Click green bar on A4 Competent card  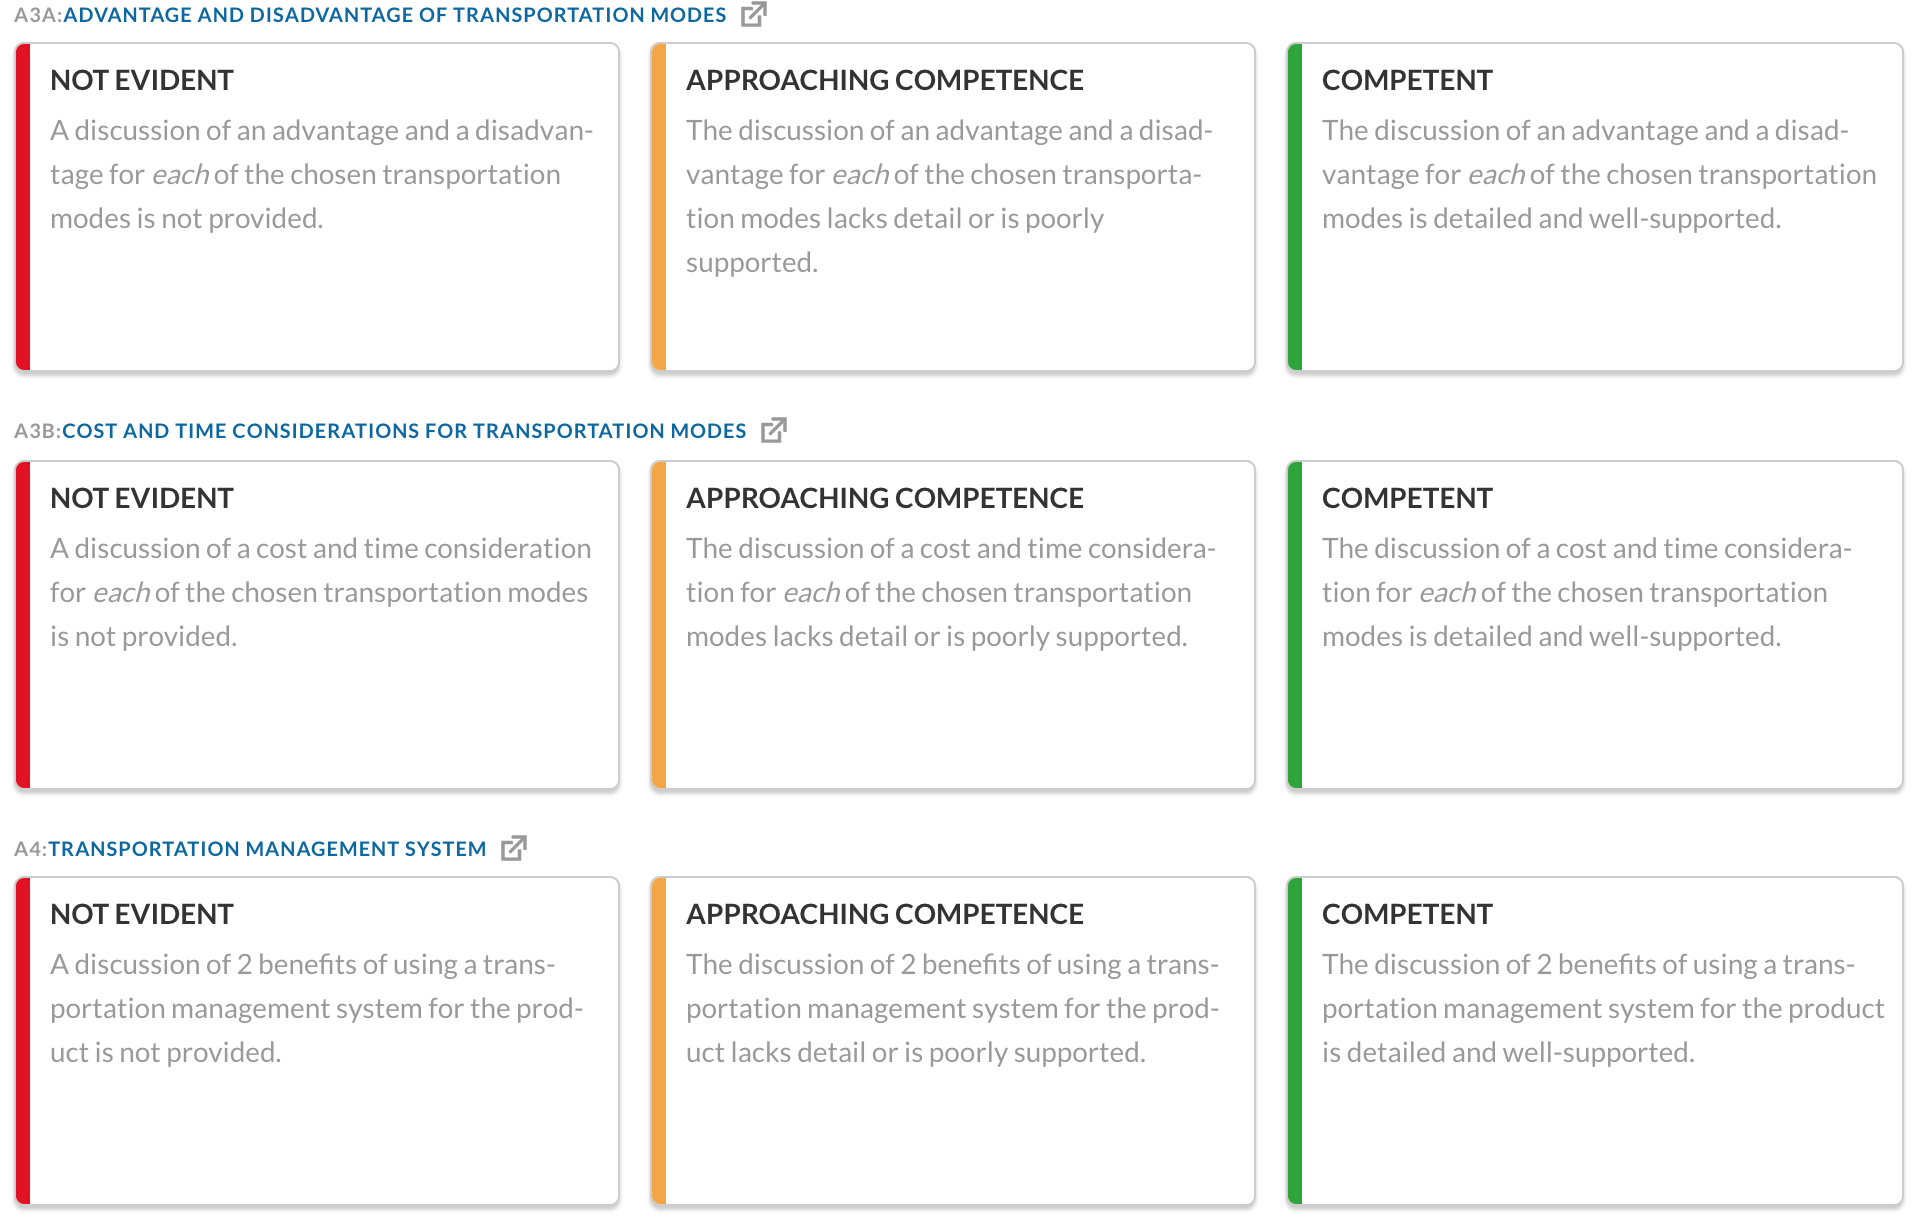1295,1041
